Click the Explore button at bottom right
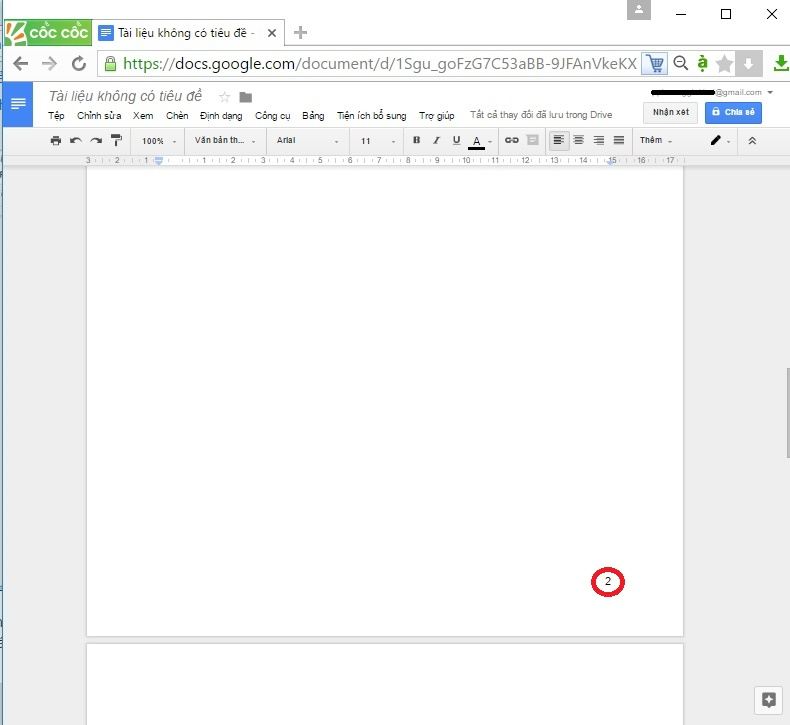790x725 pixels. pyautogui.click(x=768, y=700)
